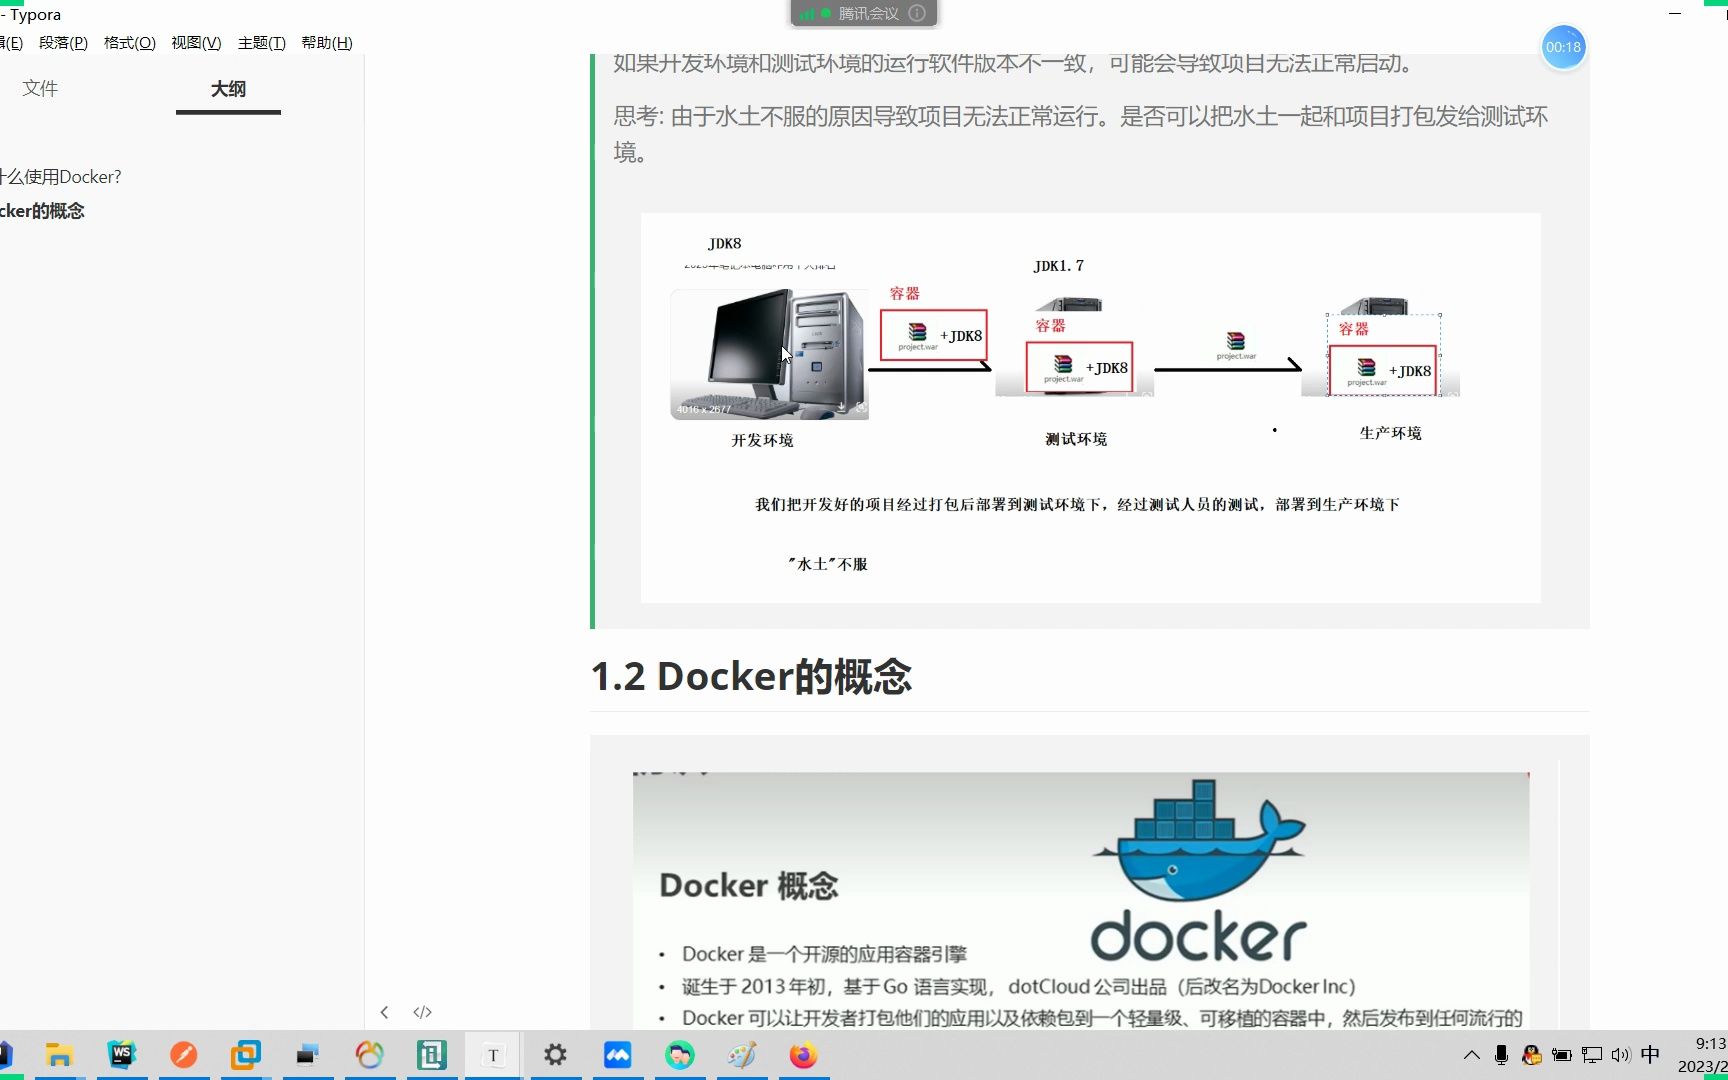This screenshot has height=1080, width=1728.
Task: Minimize the Typora window
Action: [x=1675, y=14]
